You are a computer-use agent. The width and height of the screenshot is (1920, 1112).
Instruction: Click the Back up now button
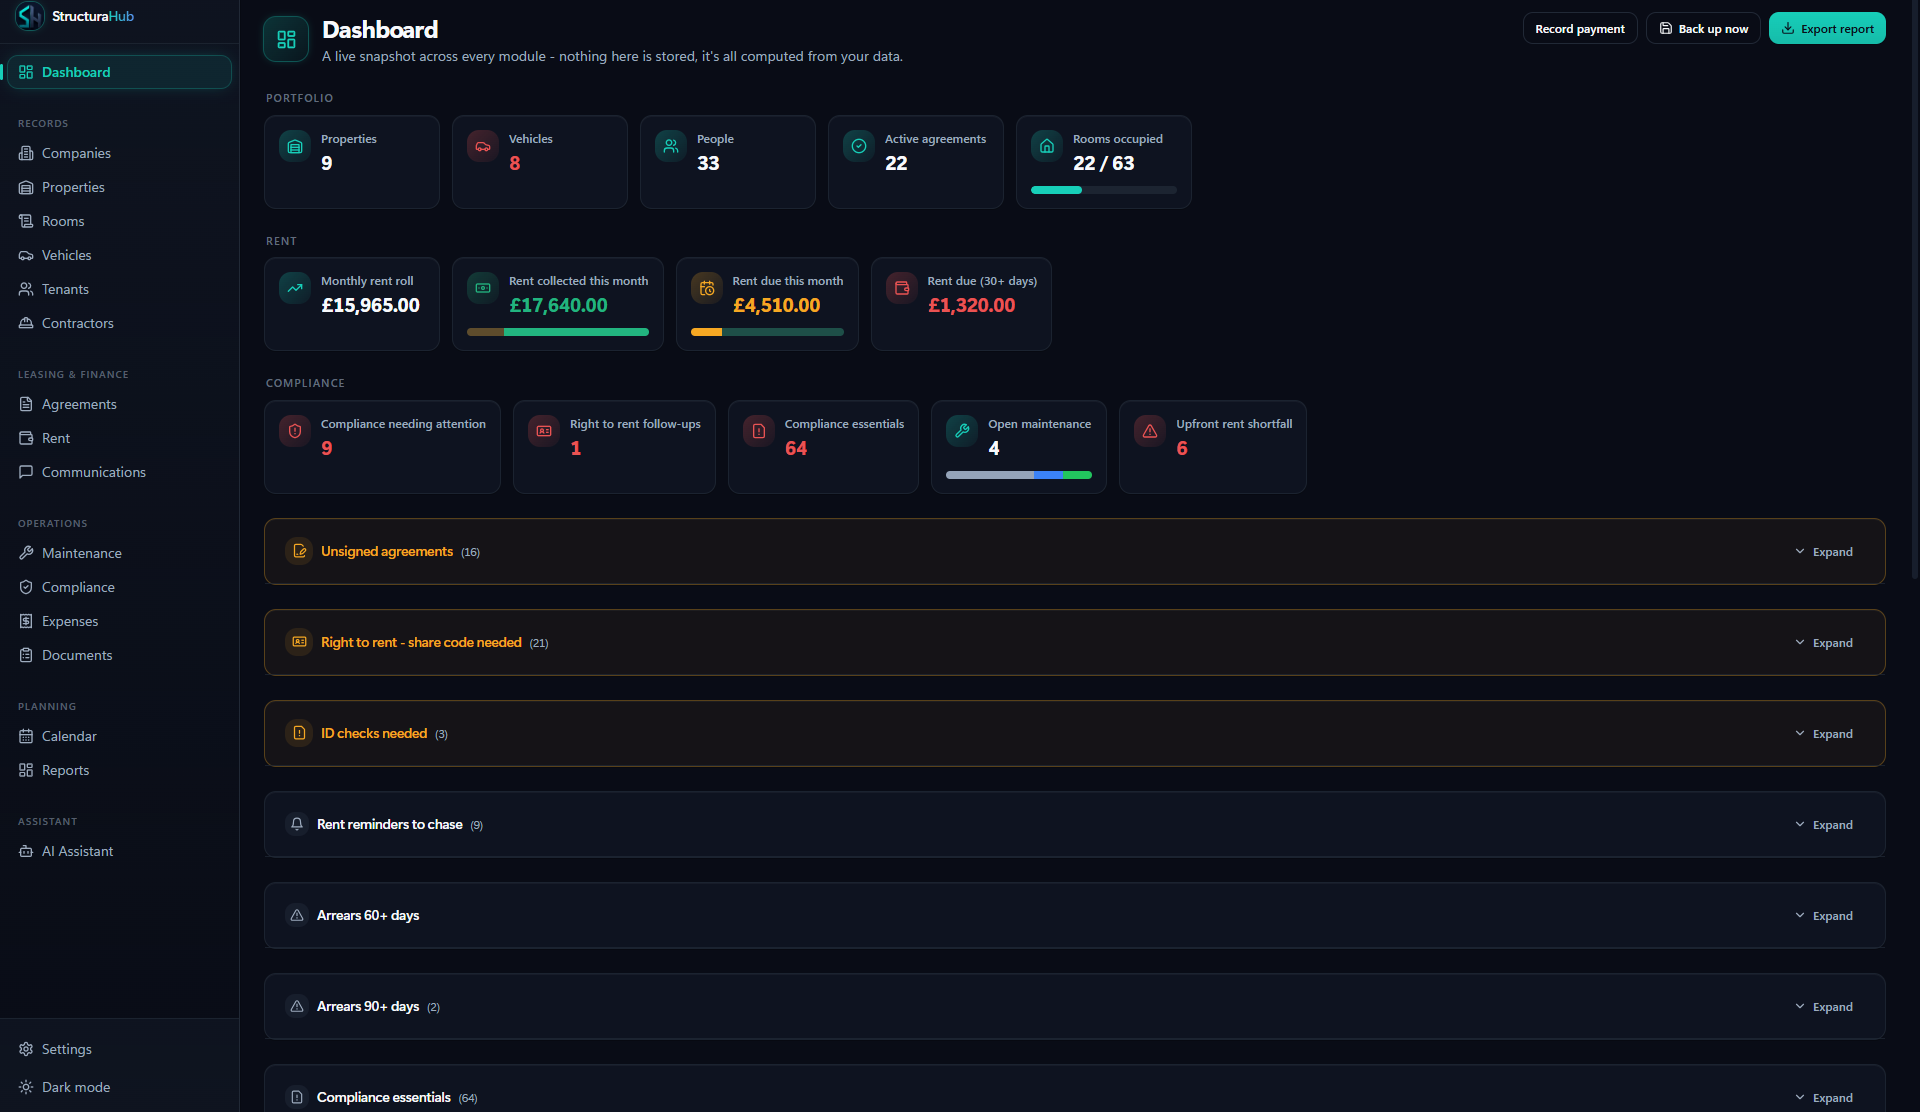1703,28
